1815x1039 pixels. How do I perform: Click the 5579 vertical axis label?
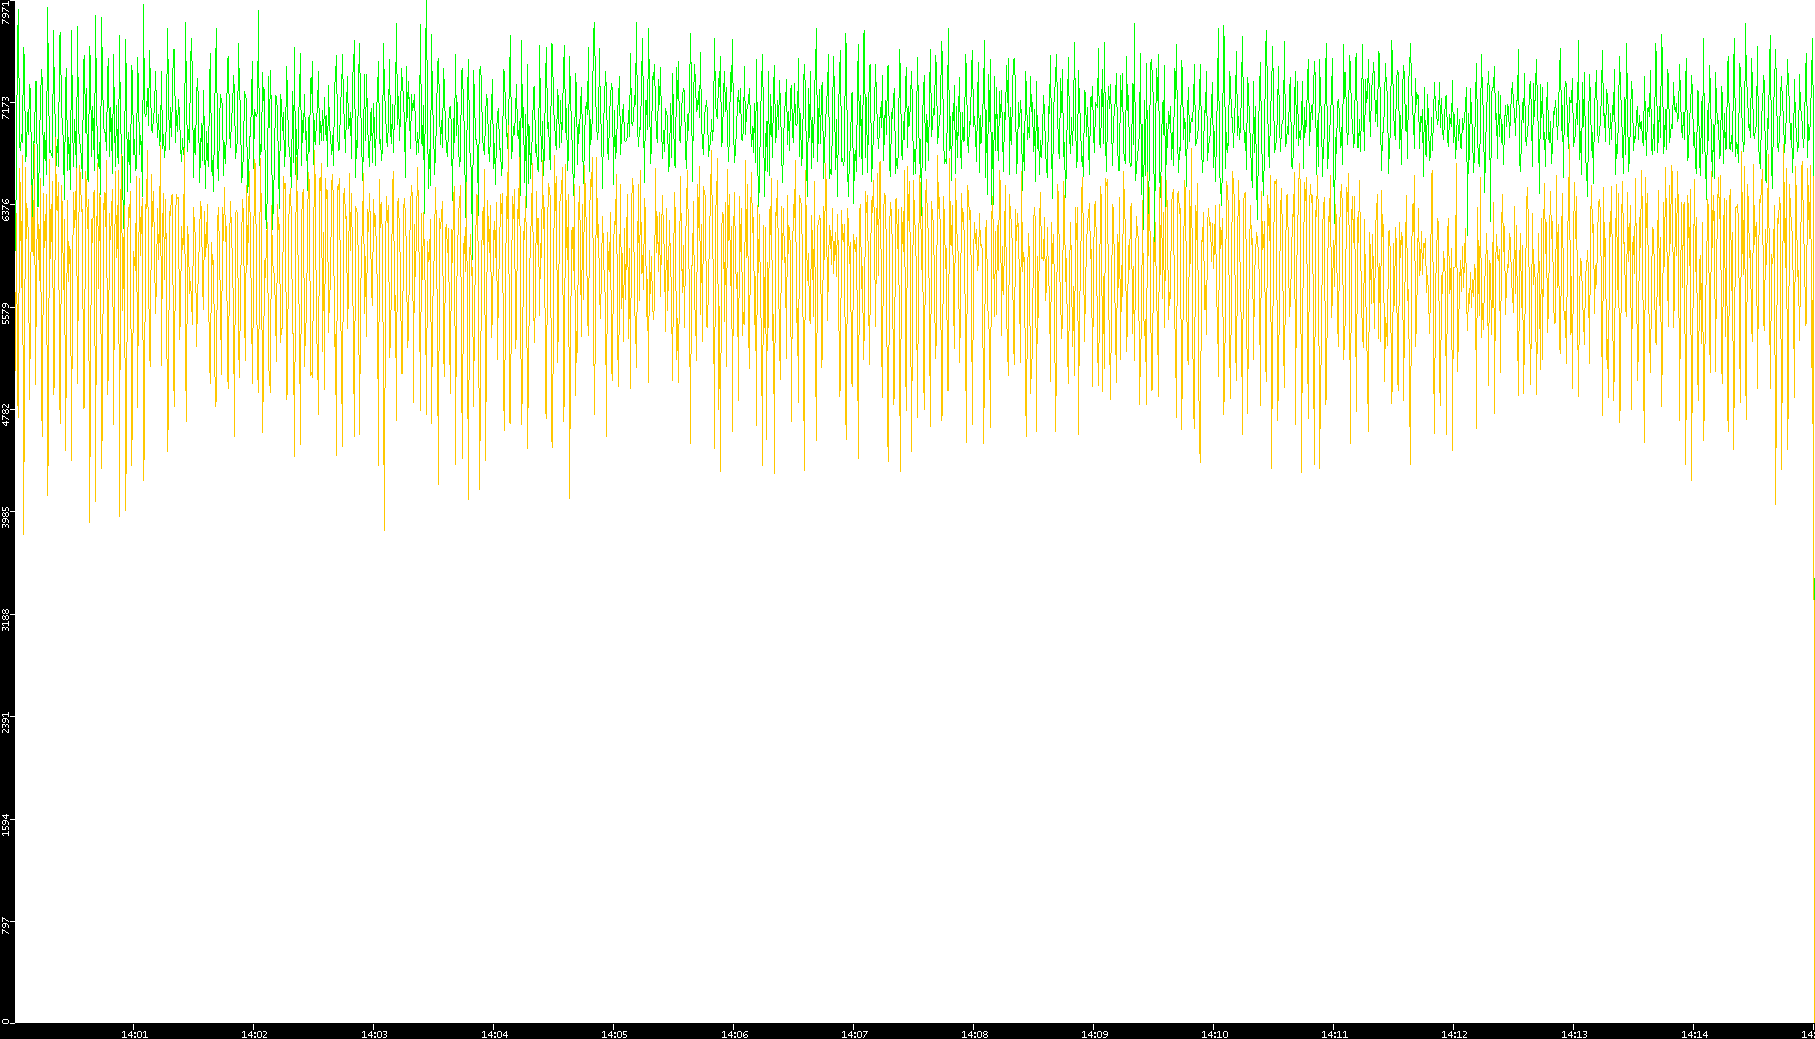click(7, 313)
